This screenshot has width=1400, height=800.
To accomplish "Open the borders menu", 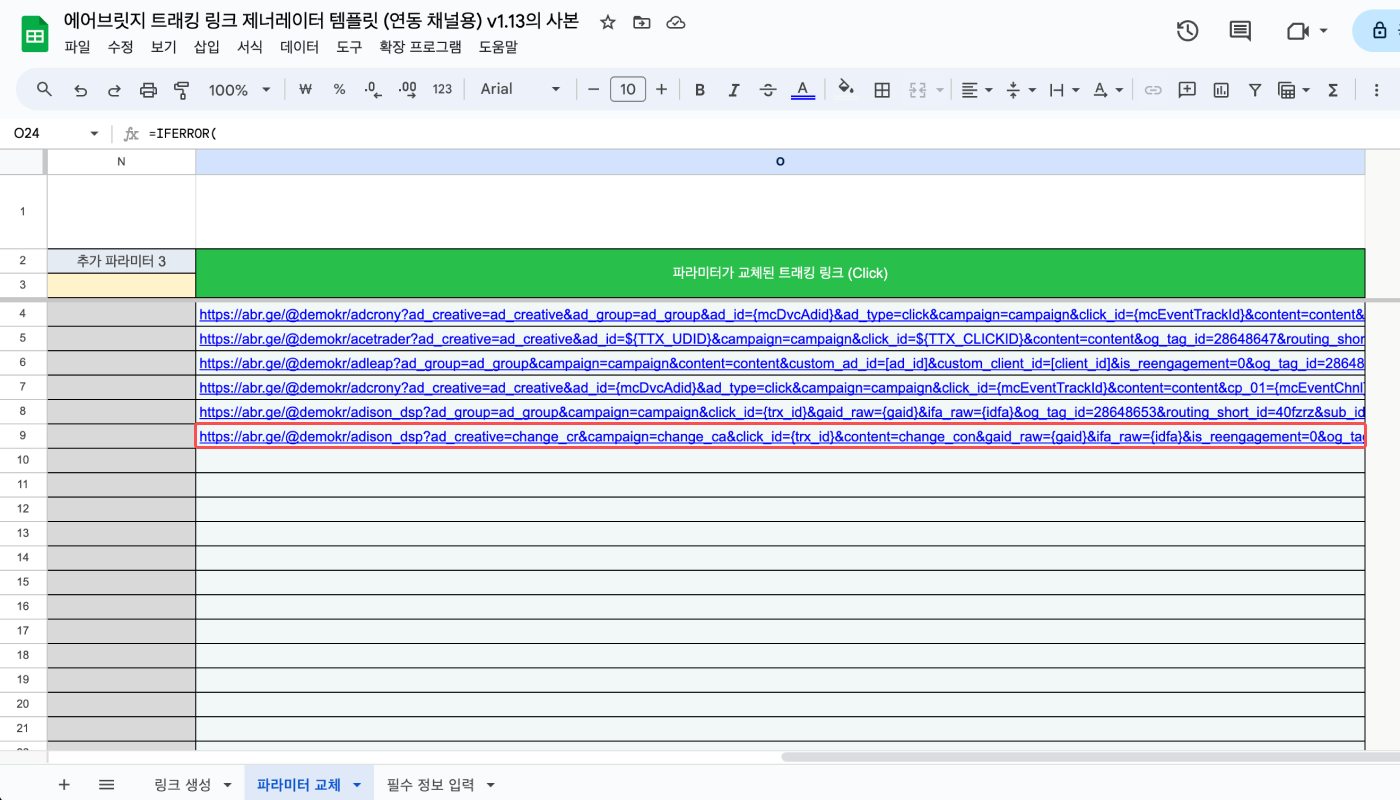I will (x=882, y=90).
